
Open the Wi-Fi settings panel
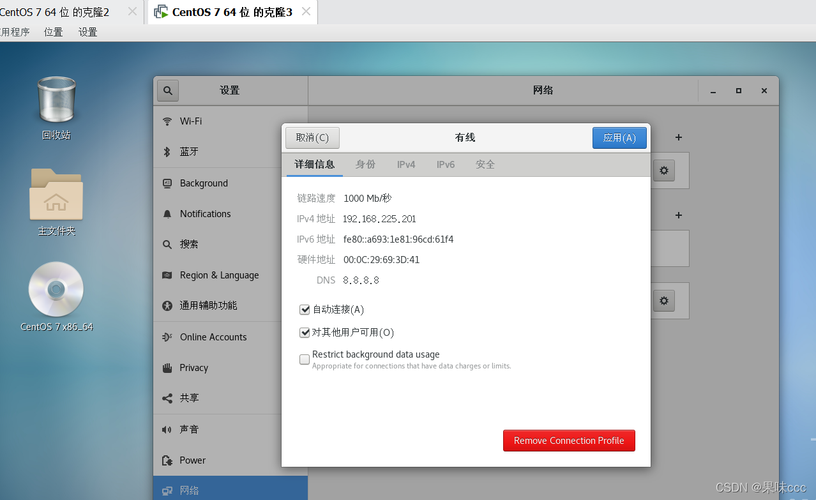[x=190, y=121]
